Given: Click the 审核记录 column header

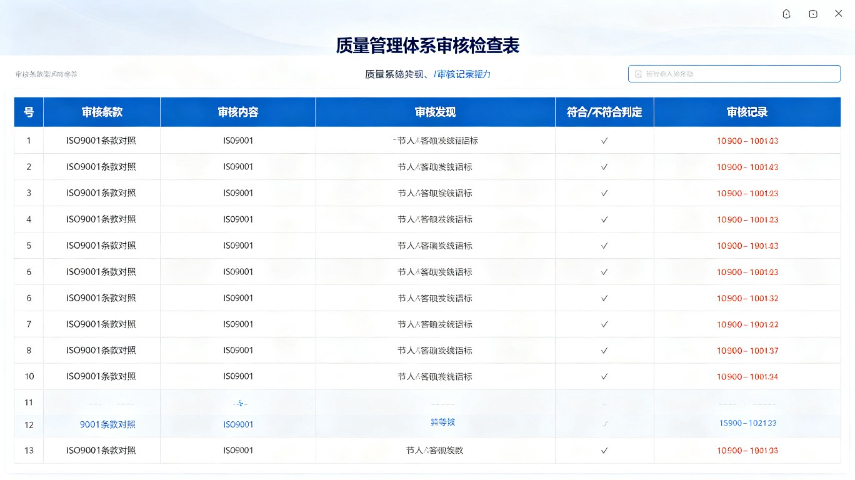Looking at the screenshot, I should coord(747,112).
